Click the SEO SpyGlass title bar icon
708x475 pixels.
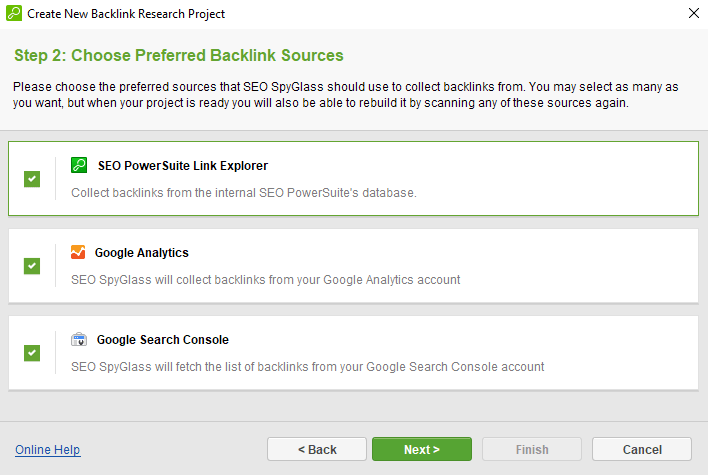click(14, 14)
